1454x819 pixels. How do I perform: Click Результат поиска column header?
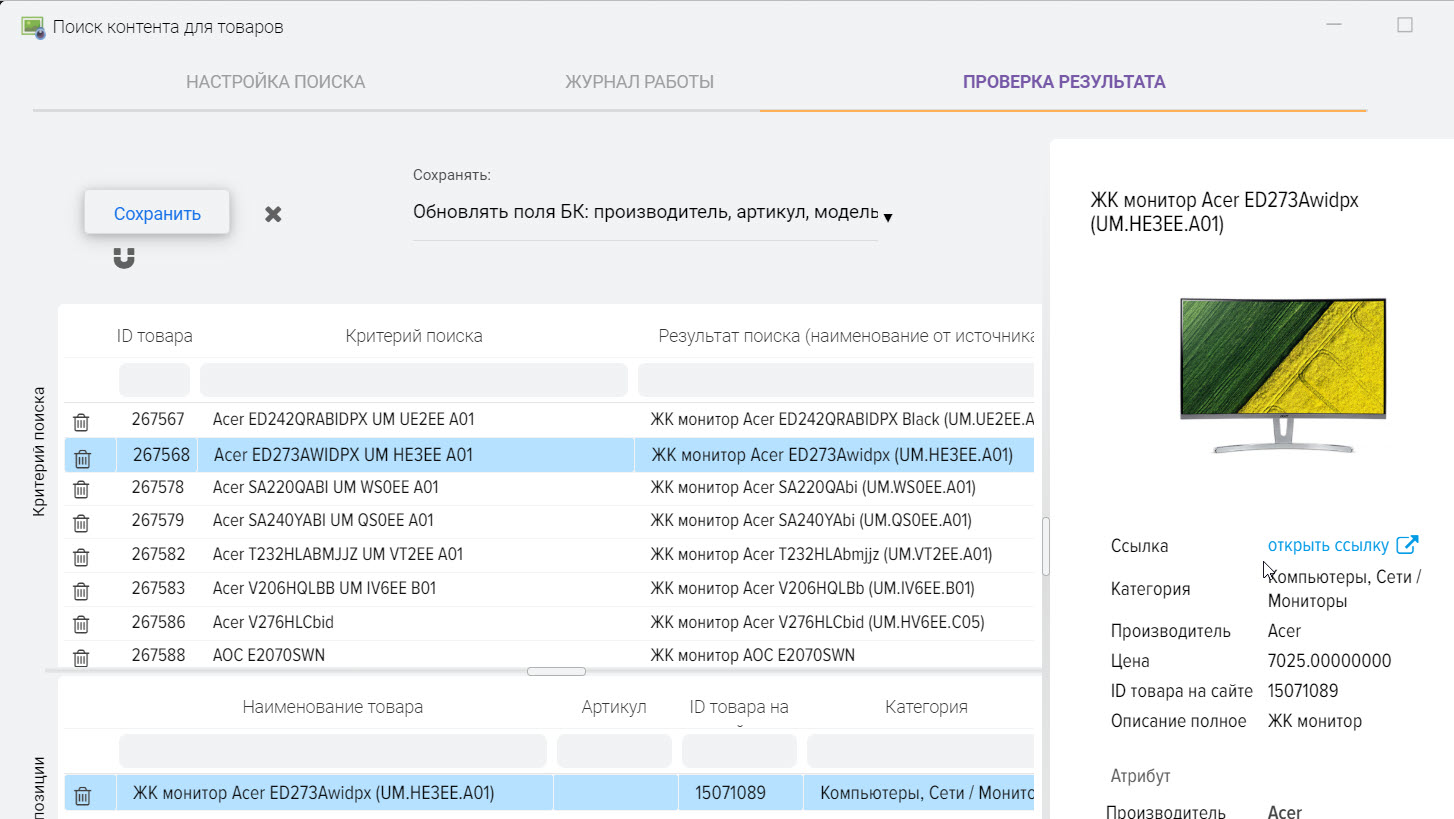point(846,336)
